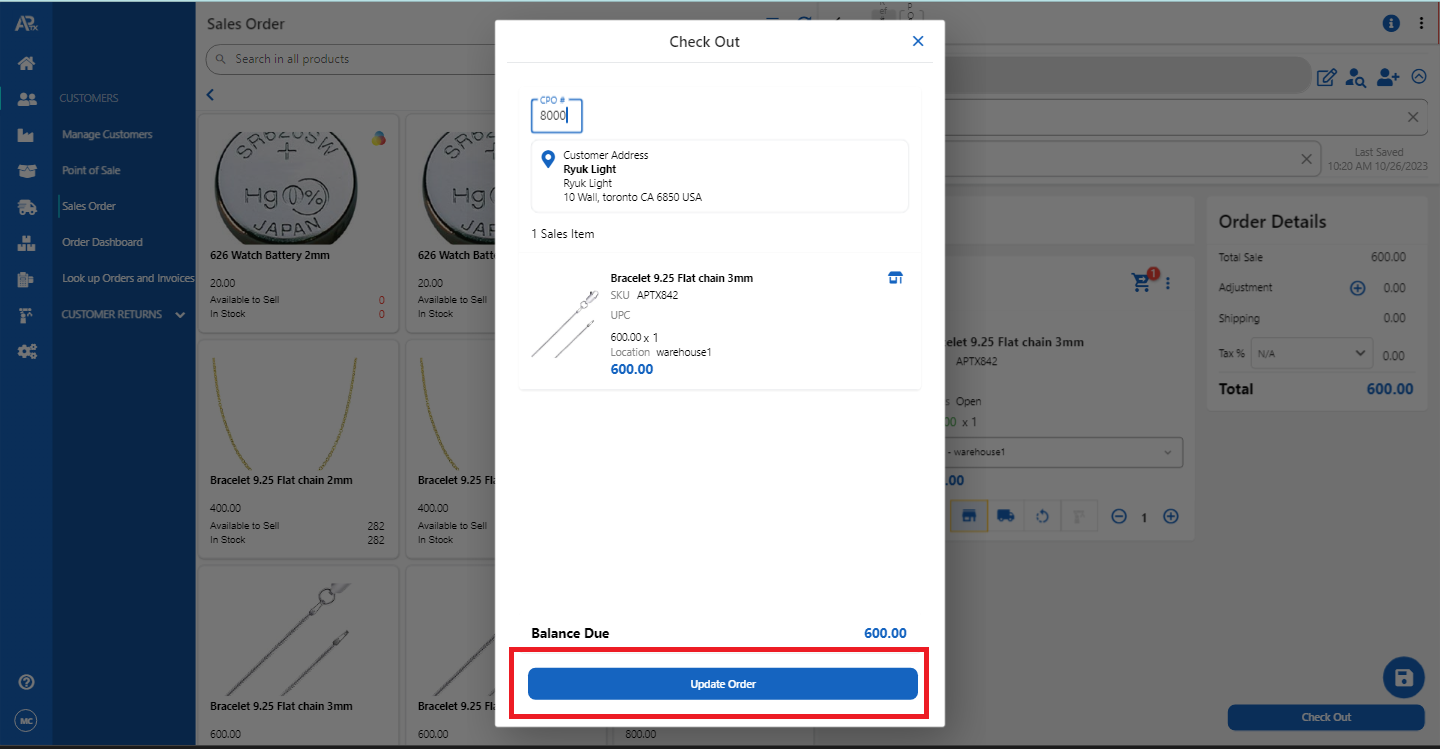Click the CPO # input field

pos(556,116)
